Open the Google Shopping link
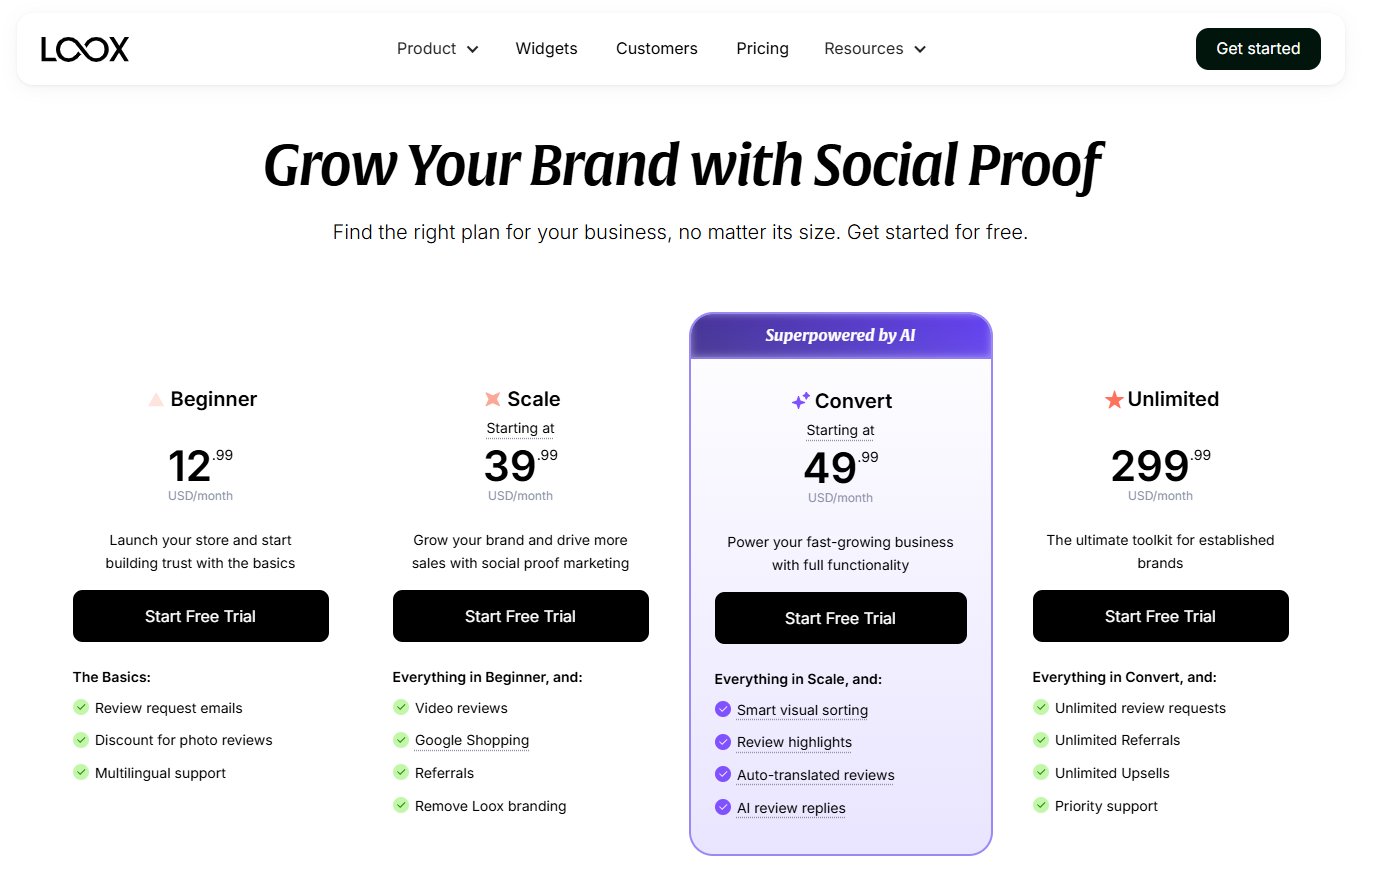The height and width of the screenshot is (880, 1381). coord(471,740)
